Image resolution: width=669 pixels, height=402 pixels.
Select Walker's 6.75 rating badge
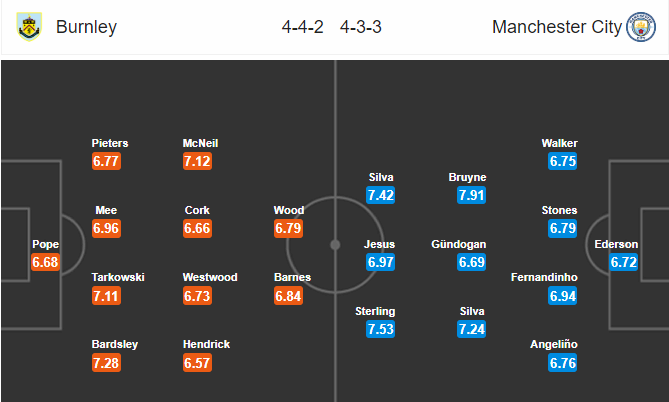click(x=563, y=161)
